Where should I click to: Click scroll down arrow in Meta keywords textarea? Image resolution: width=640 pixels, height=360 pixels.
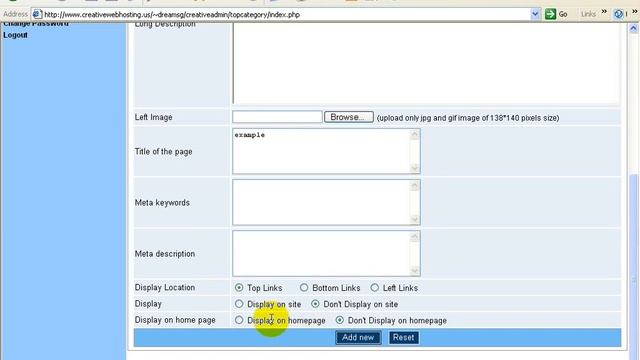pos(415,219)
